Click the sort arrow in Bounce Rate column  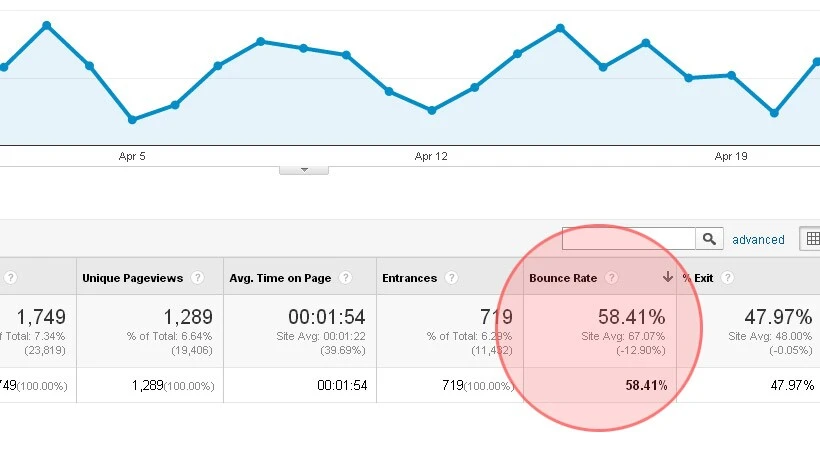click(x=667, y=277)
